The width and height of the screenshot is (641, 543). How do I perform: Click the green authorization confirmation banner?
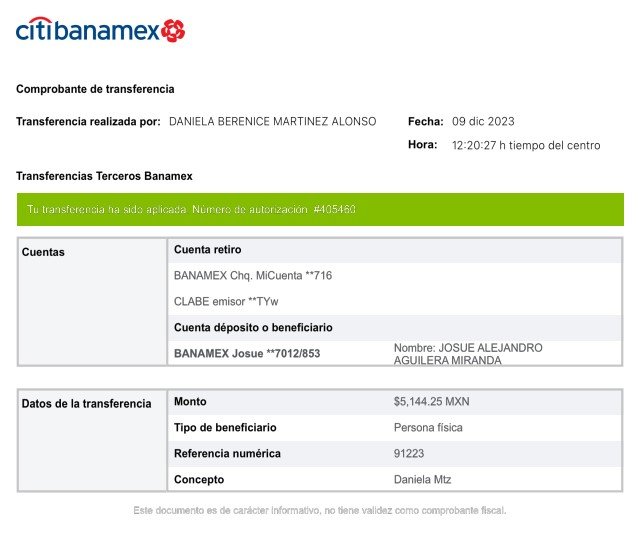[x=320, y=209]
